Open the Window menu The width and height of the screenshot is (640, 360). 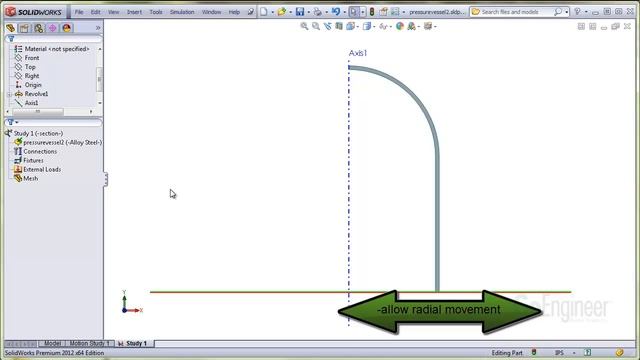(x=211, y=12)
